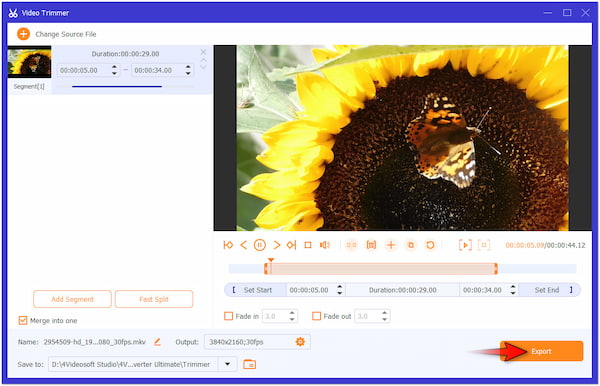Screen dimensions: 600x386
Task: Click the end time field beside Set End
Action: 485,290
